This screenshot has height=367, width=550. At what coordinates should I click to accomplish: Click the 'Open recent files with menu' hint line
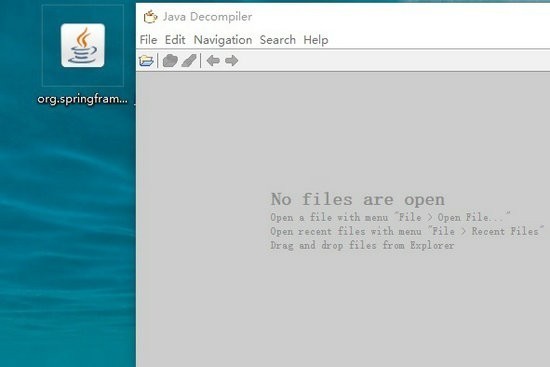tap(407, 231)
